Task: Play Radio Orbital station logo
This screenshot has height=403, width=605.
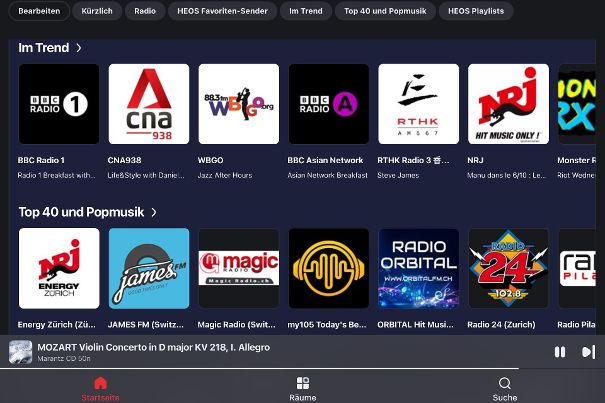Action: tap(419, 268)
